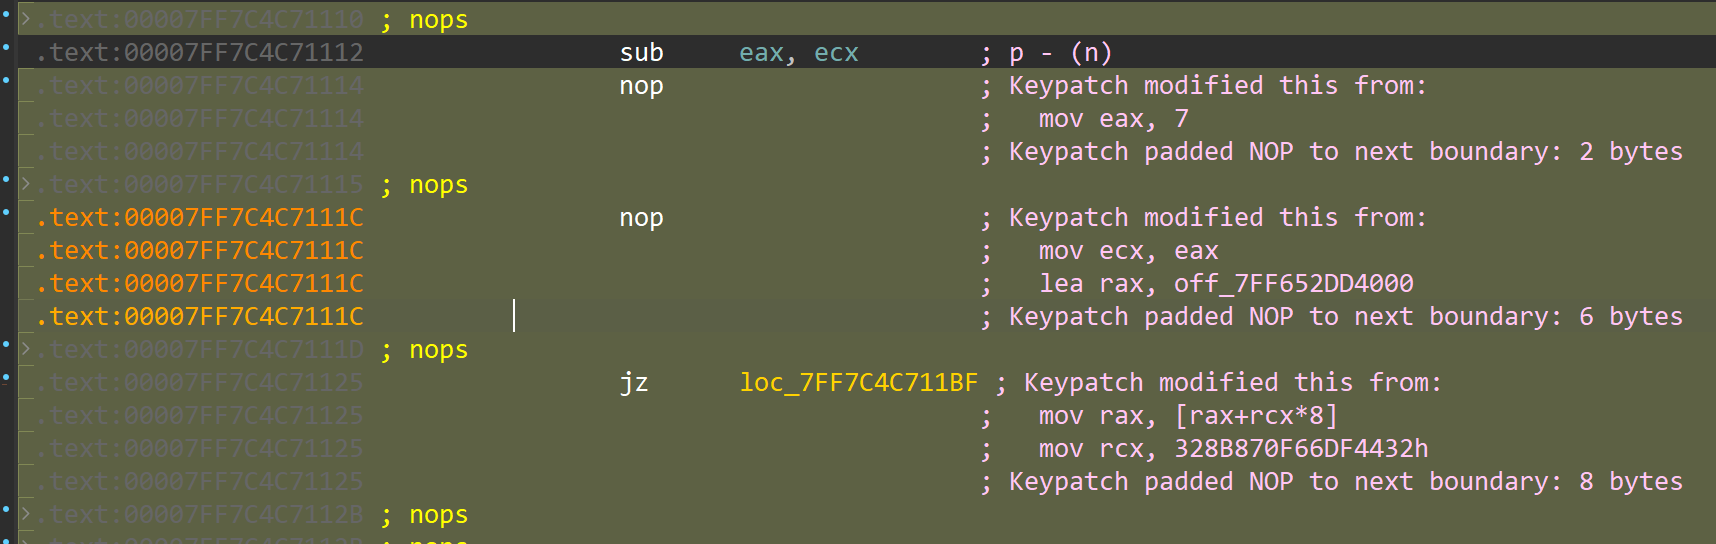Toggle breakpoint dot beside the sub eax, ecx line
The height and width of the screenshot is (544, 1716).
[6, 47]
